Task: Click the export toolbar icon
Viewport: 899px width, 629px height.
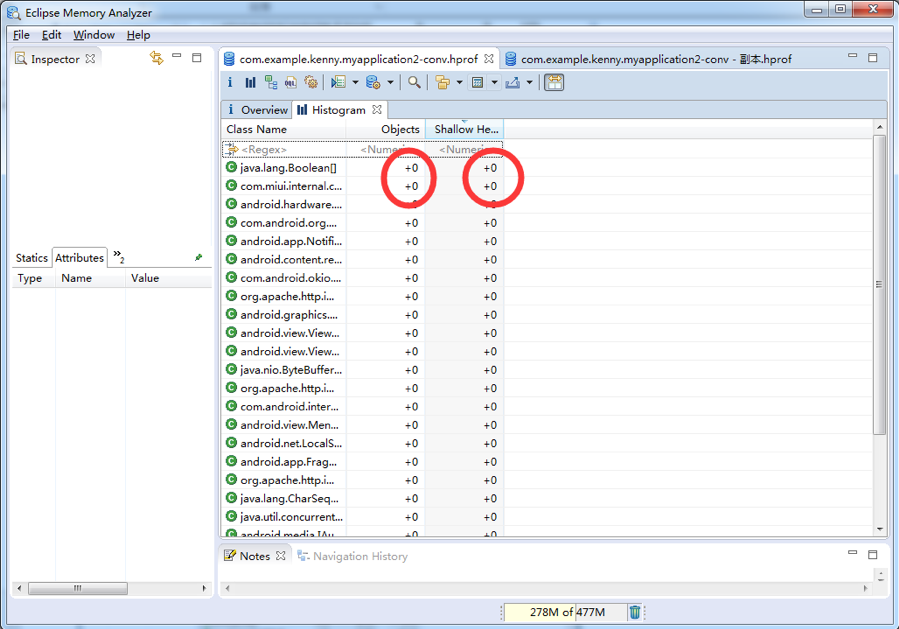Action: (x=513, y=83)
